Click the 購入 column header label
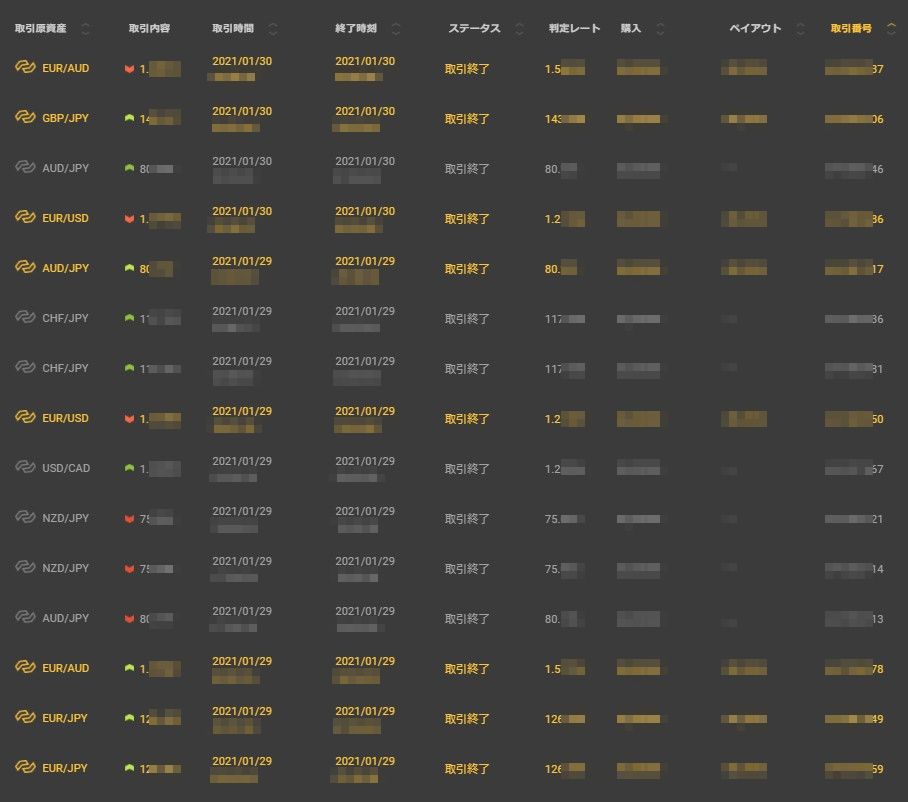Viewport: 908px width, 802px height. coord(631,29)
